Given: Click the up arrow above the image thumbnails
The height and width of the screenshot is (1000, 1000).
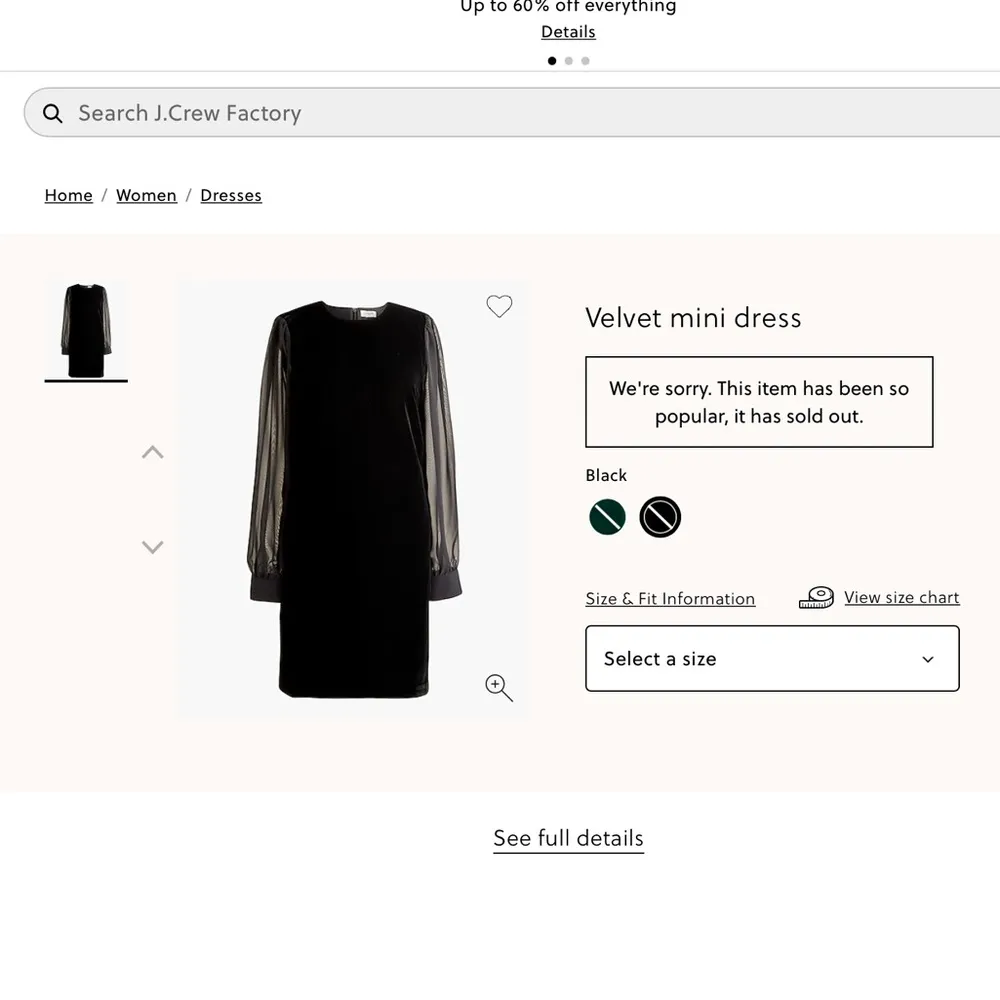Looking at the screenshot, I should [x=152, y=452].
